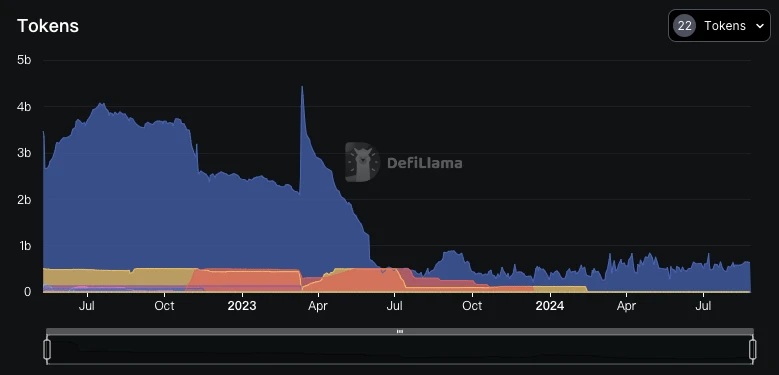Screen dimensions: 779x375
Task: Click the center grip of range bar
Action: click(x=400, y=331)
